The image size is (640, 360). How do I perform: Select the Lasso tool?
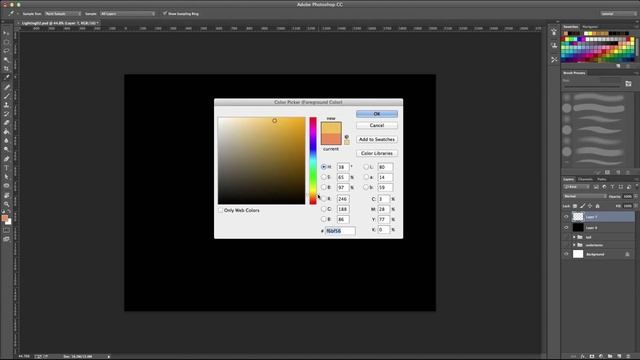[6, 51]
